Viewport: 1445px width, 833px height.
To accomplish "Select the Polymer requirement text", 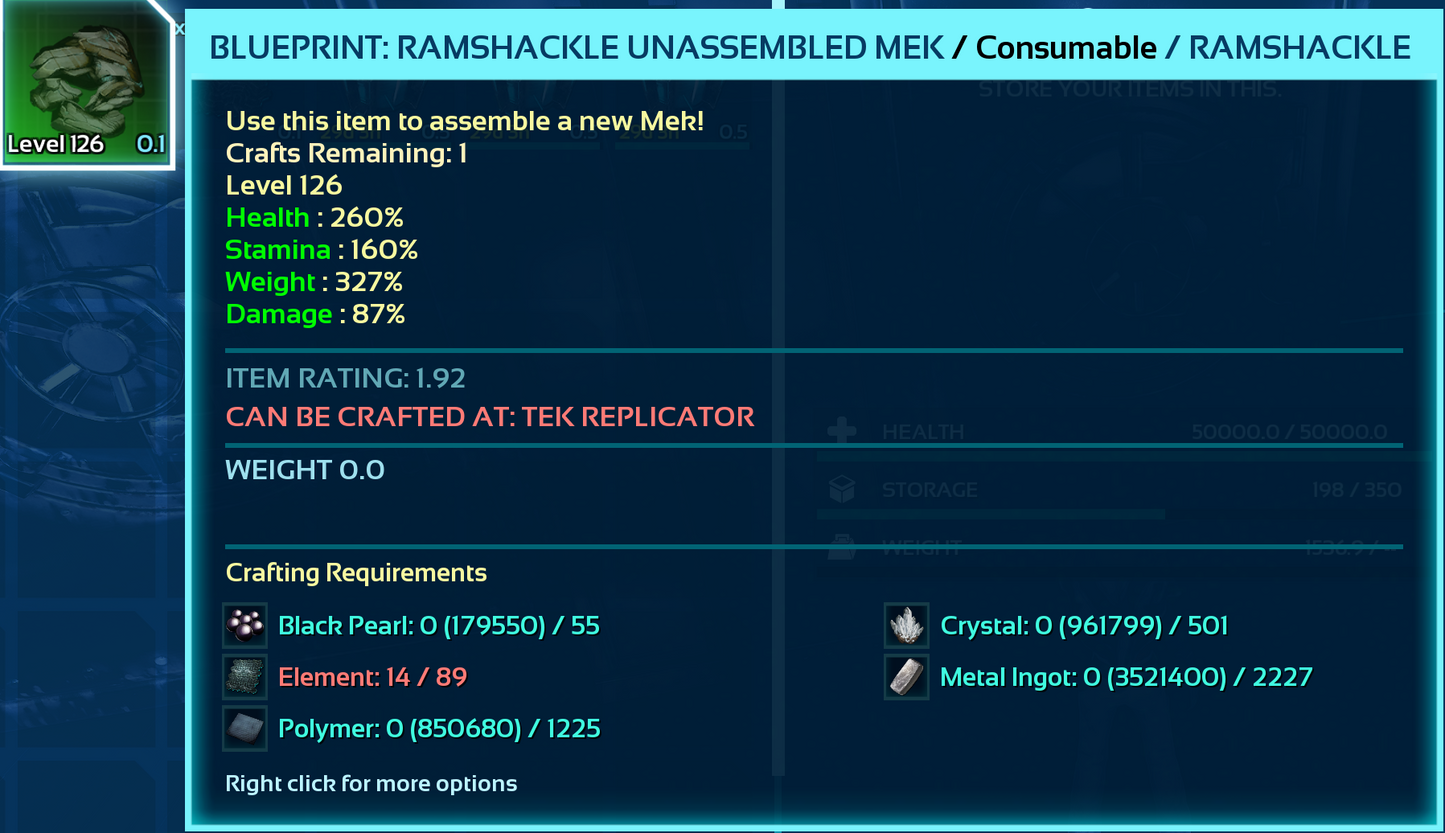I will click(x=439, y=729).
